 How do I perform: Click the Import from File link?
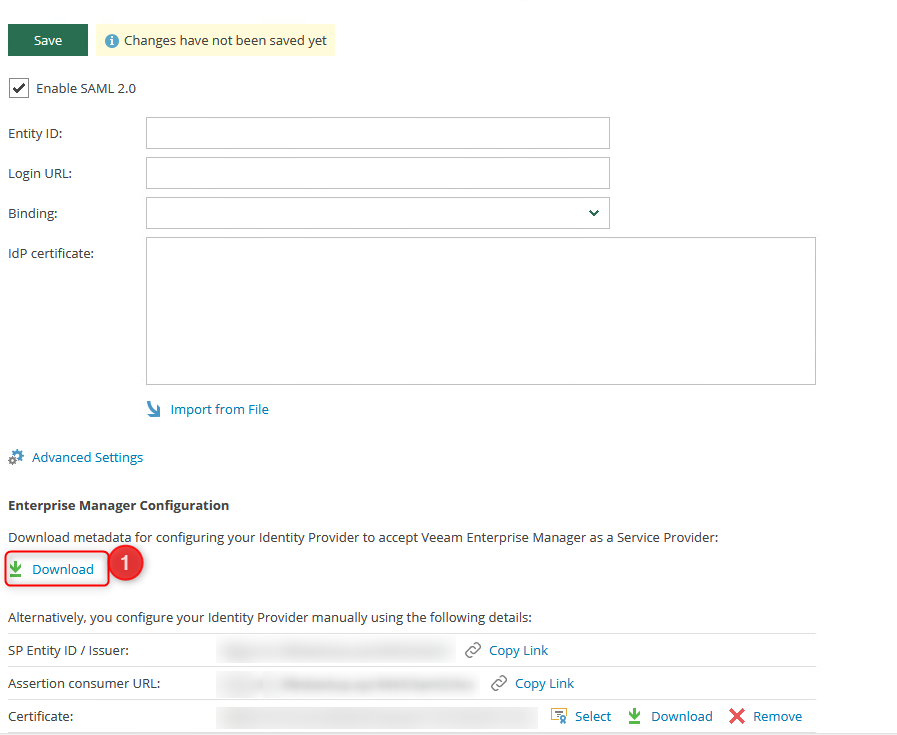[x=219, y=409]
